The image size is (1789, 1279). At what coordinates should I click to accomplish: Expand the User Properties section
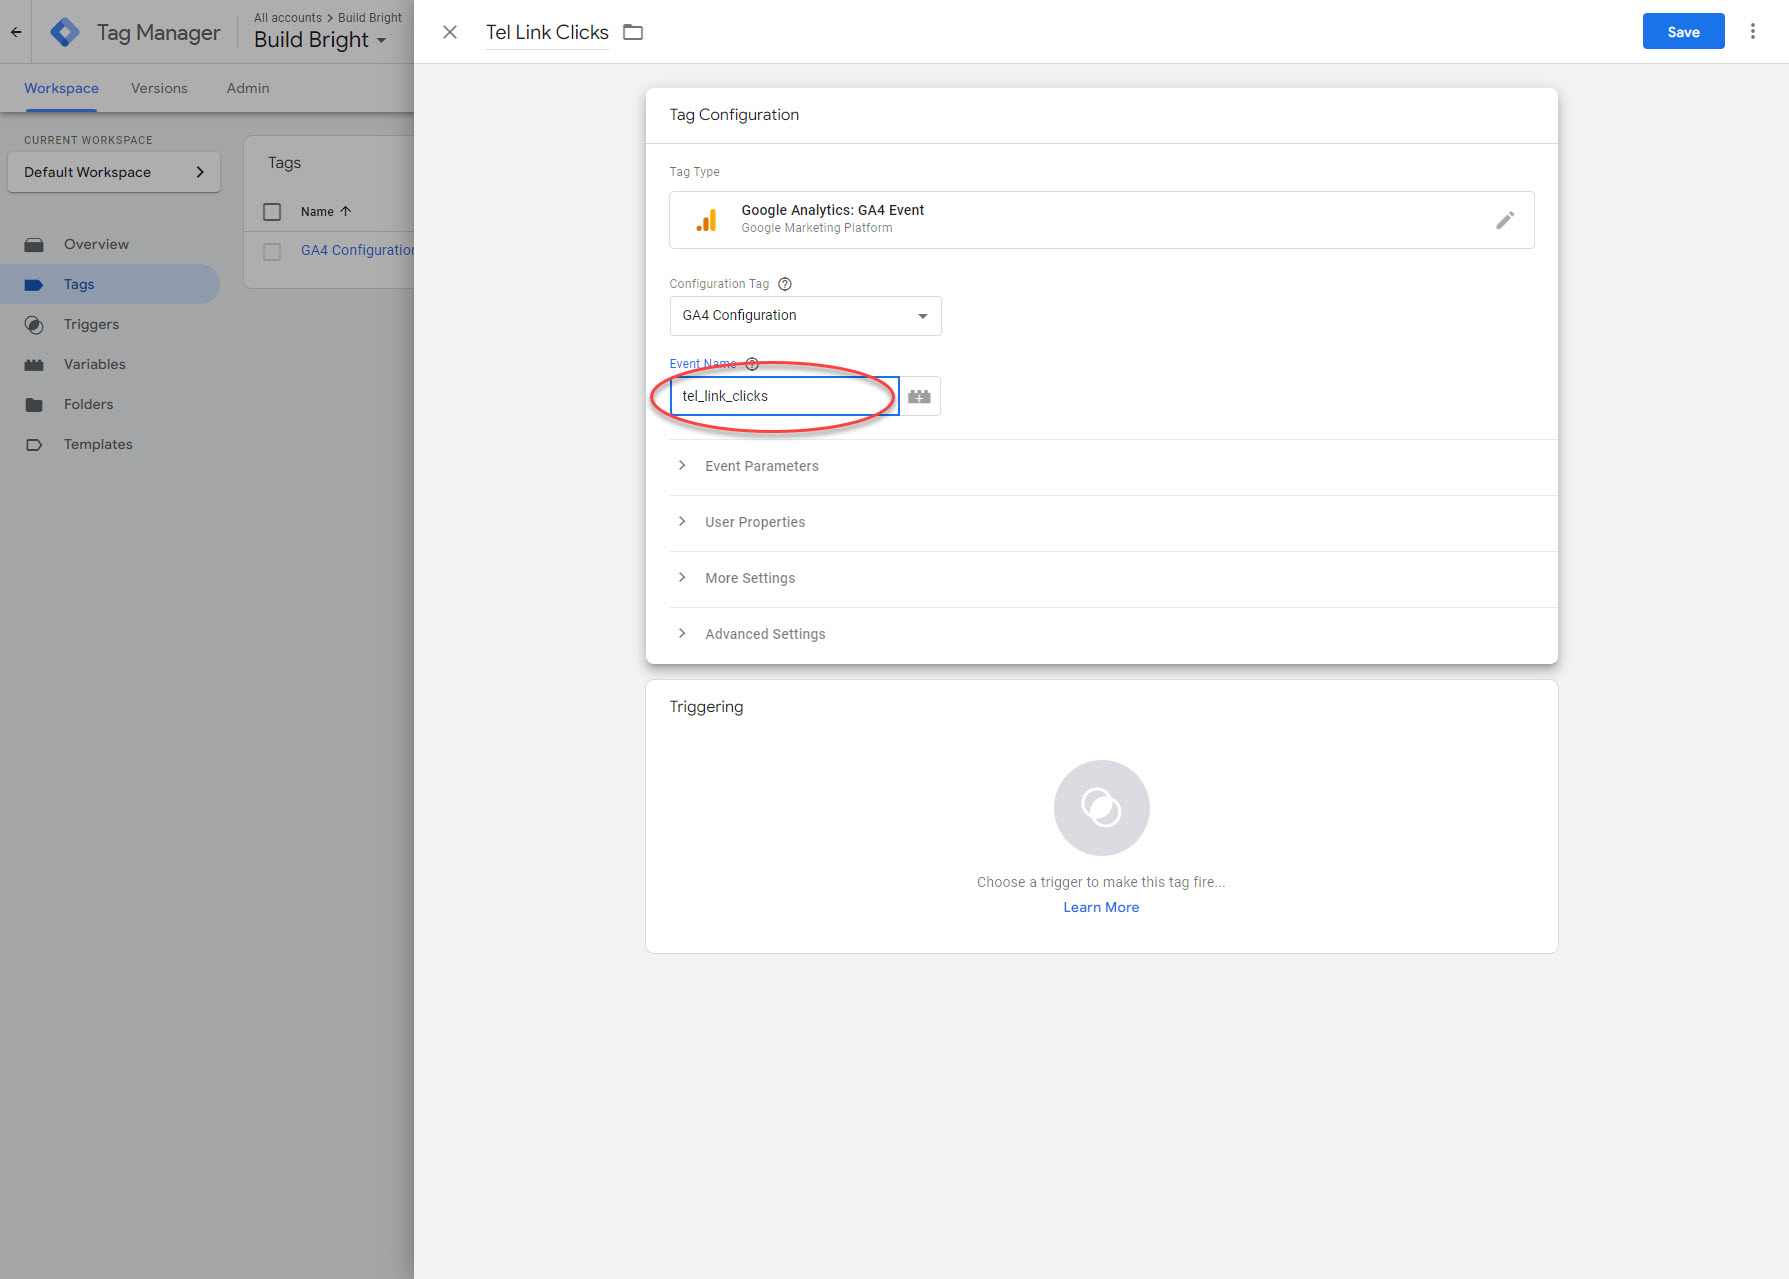coord(754,522)
